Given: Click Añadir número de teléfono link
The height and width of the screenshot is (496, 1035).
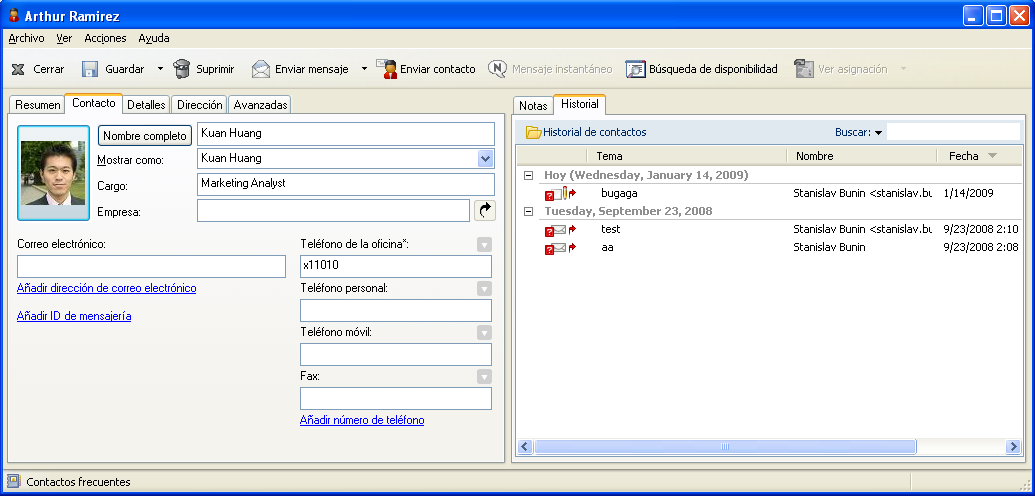Looking at the screenshot, I should (362, 420).
